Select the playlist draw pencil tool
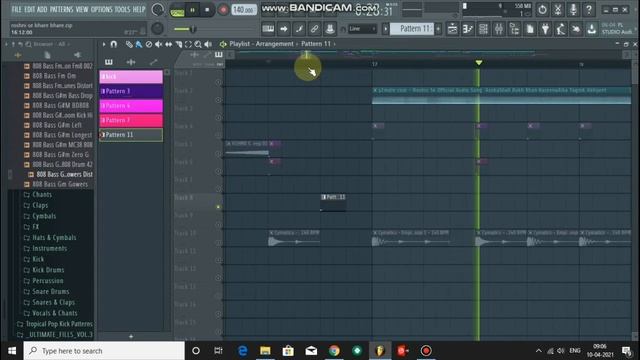The width and height of the screenshot is (640, 360). coord(129,44)
